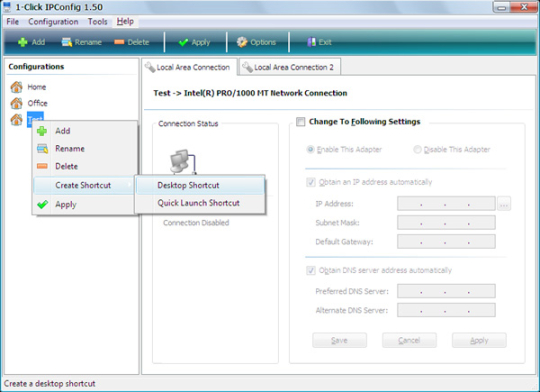Click the network computers status icon
Image resolution: width=540 pixels, height=392 pixels.
pos(183,161)
